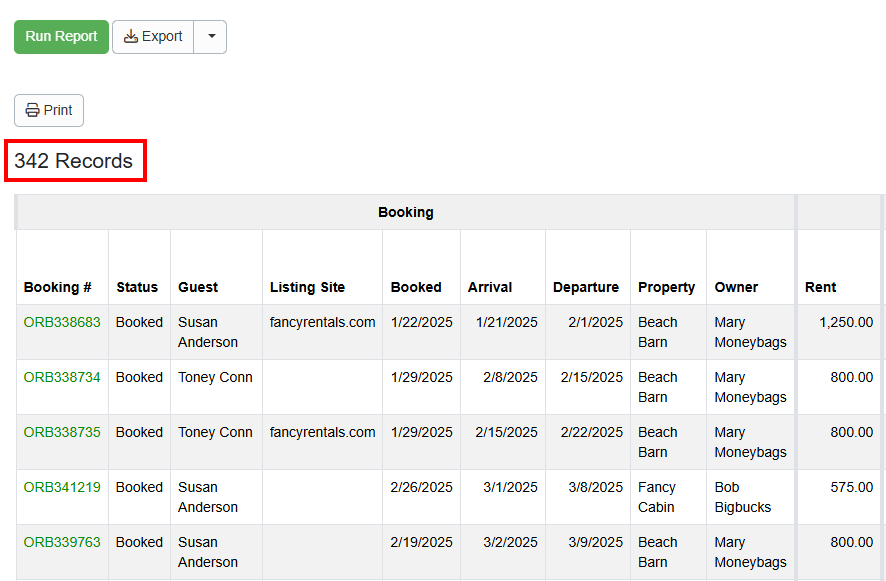The height and width of the screenshot is (581, 886).
Task: Click the Print button
Action: click(x=49, y=110)
